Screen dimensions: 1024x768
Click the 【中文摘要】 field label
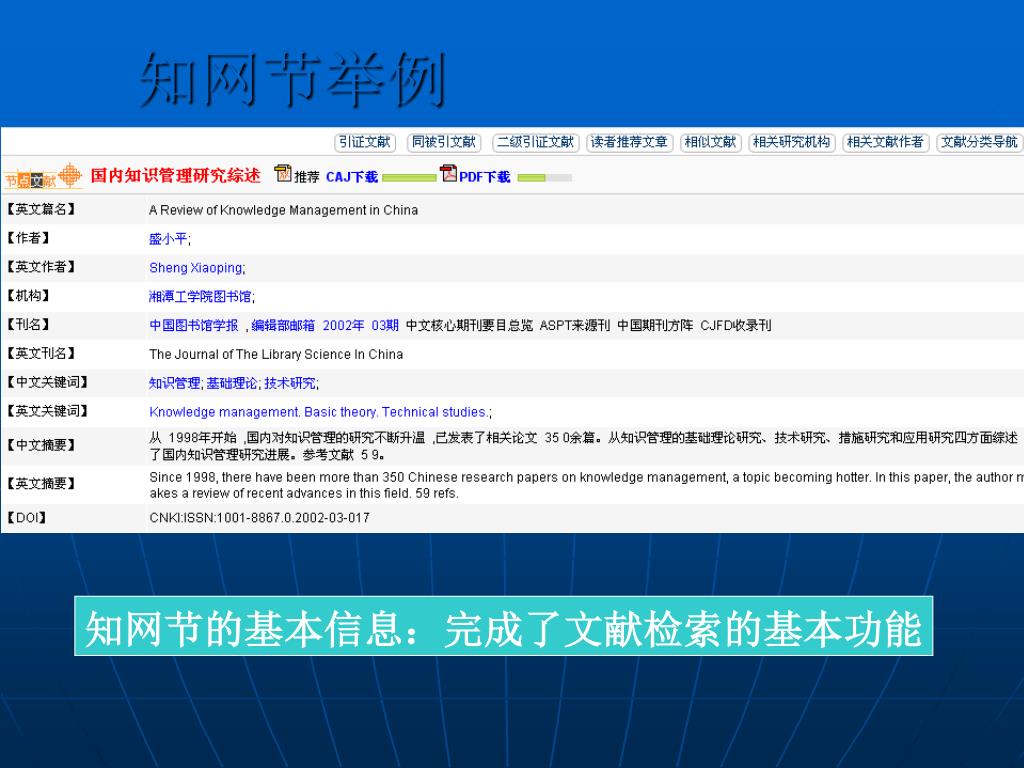point(41,445)
